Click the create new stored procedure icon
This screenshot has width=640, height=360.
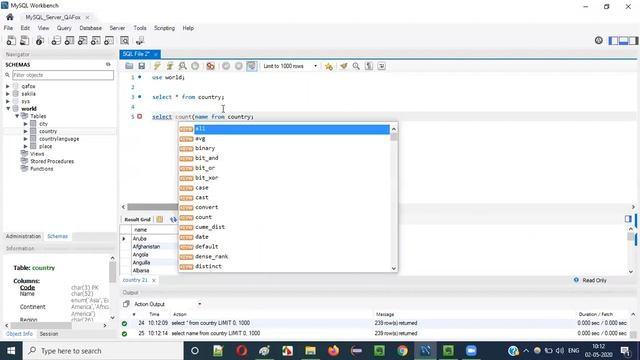click(96, 40)
